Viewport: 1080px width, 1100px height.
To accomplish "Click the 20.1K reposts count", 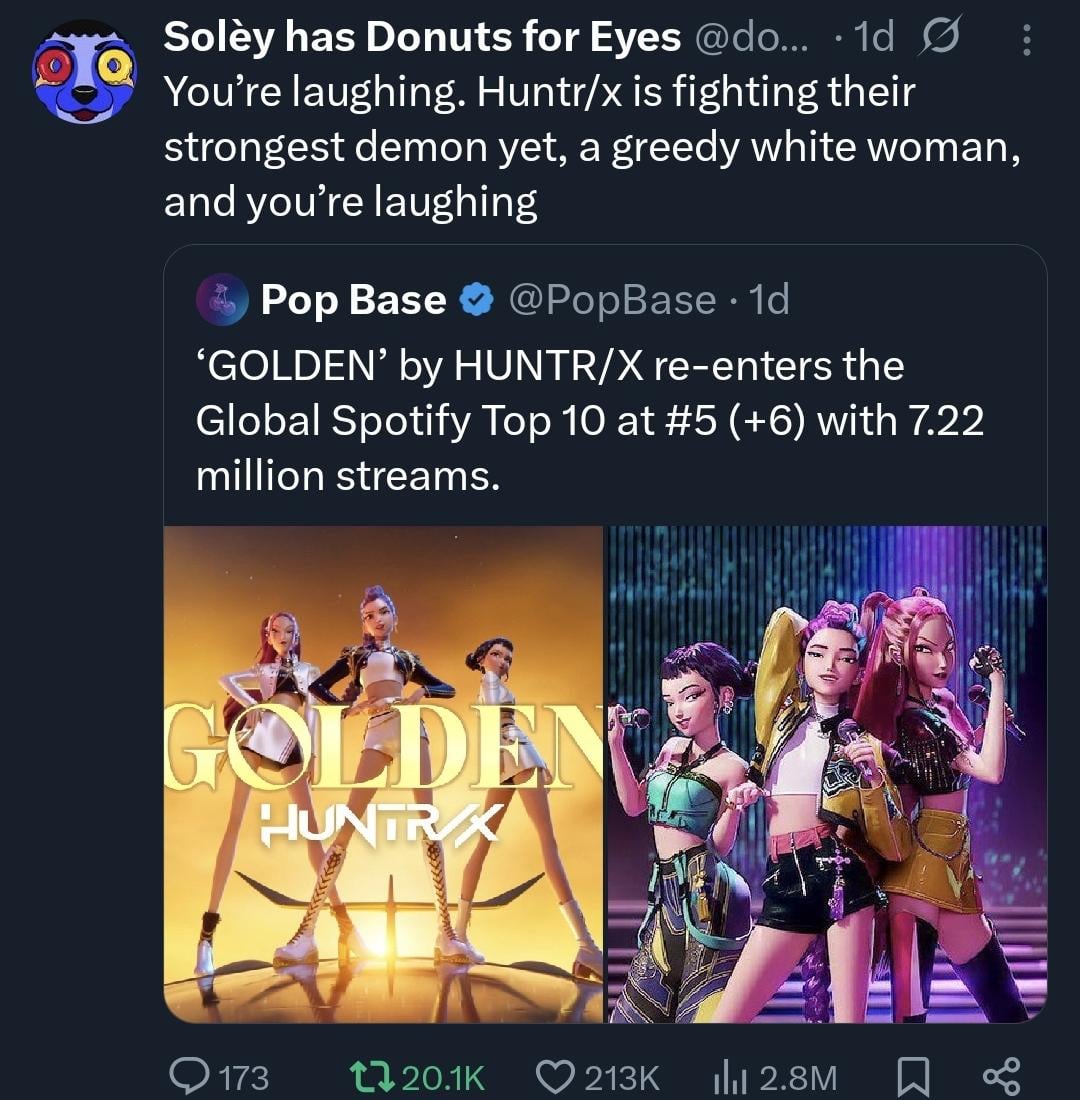I will click(x=443, y=1077).
